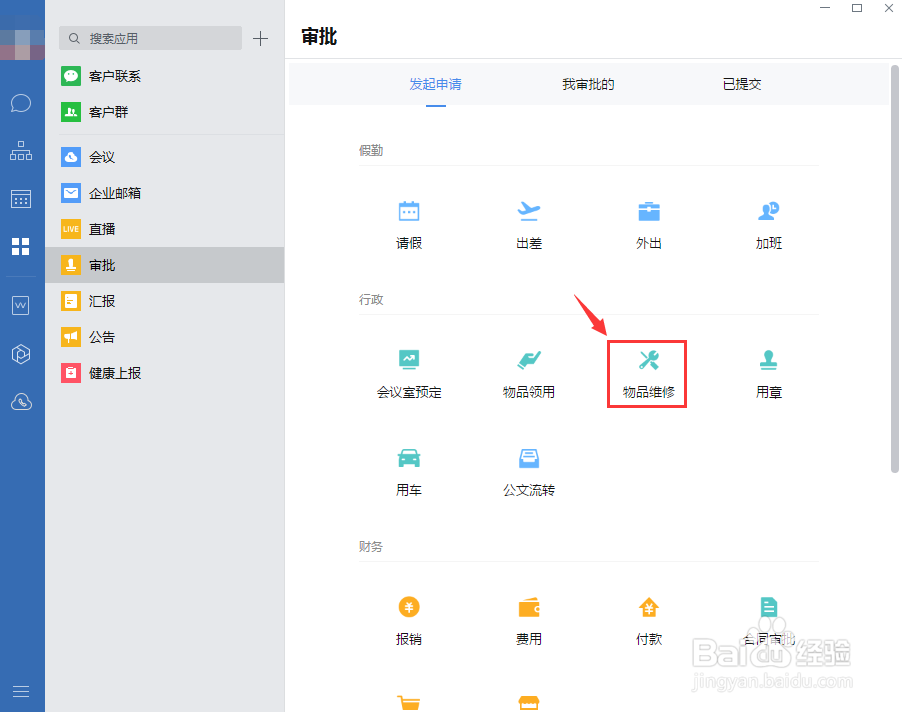The image size is (902, 712).
Task: Start a 请假 leave request
Action: (409, 225)
